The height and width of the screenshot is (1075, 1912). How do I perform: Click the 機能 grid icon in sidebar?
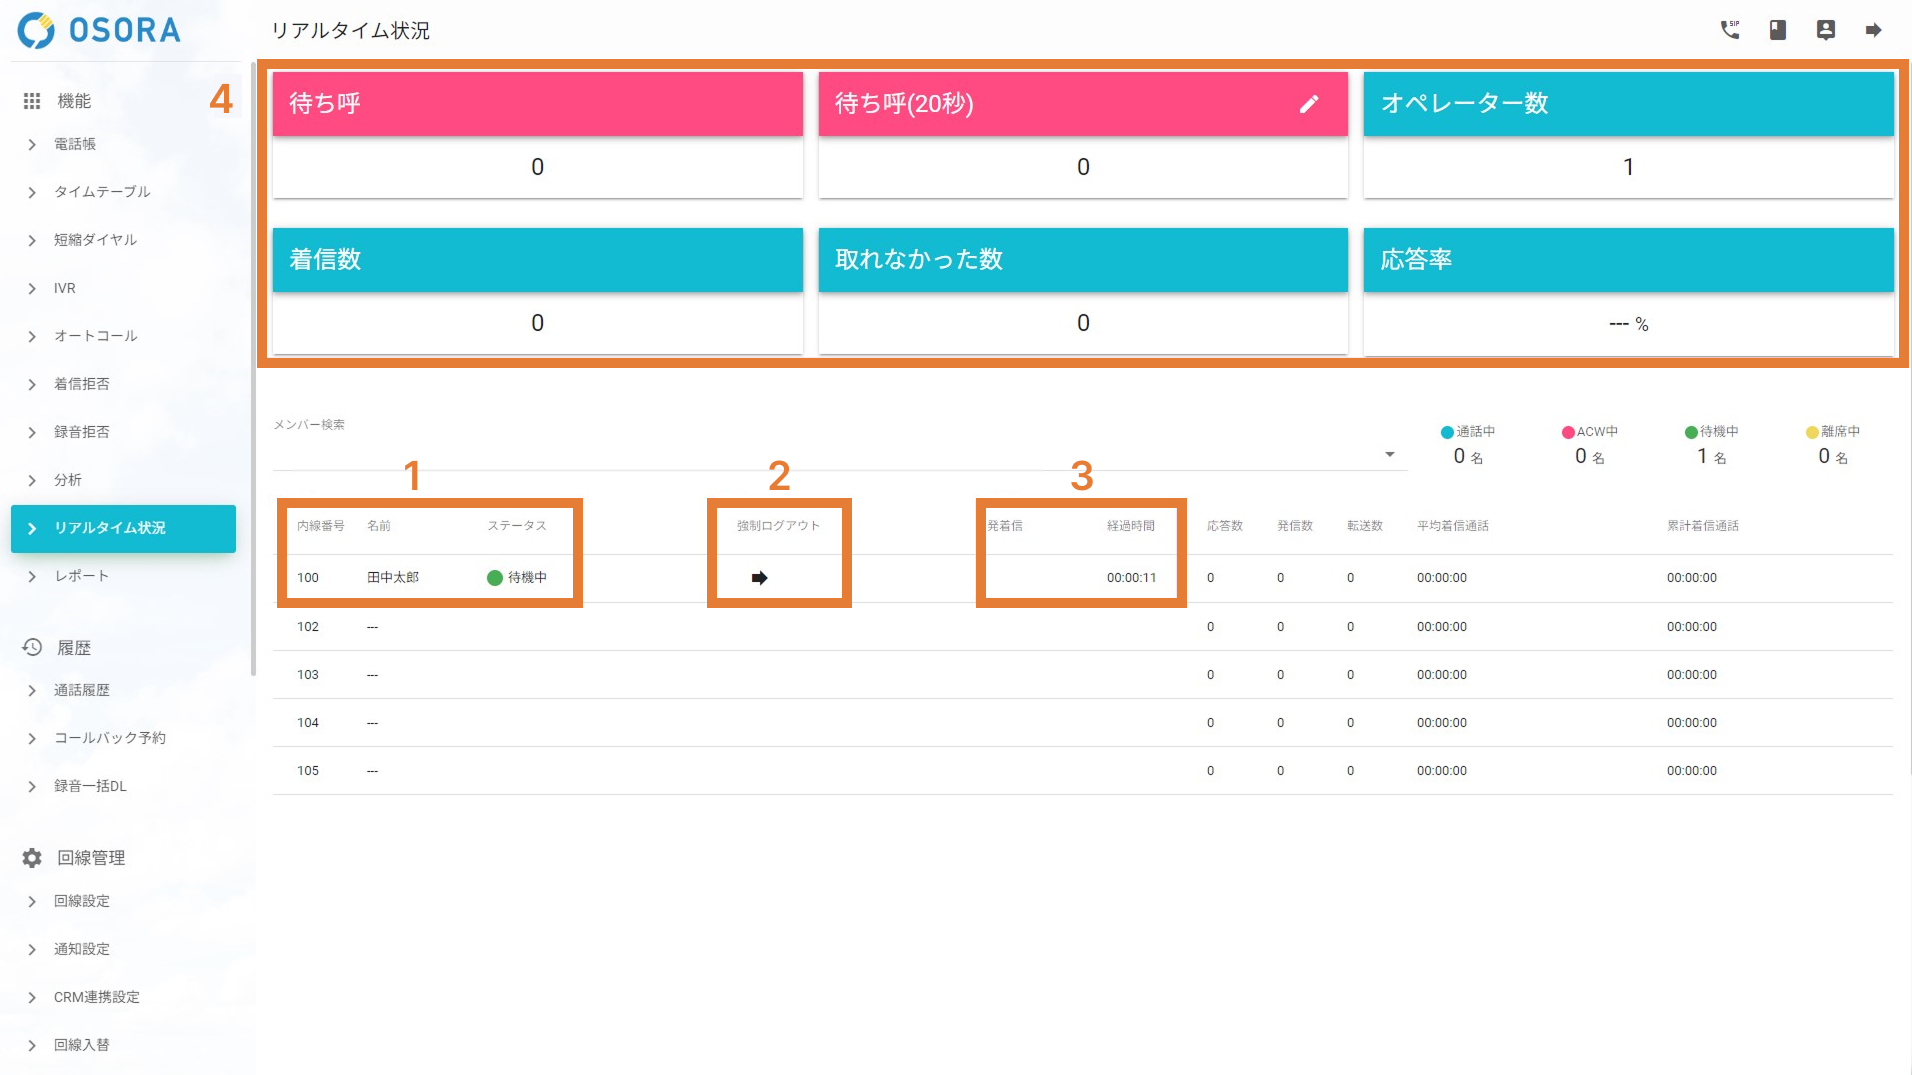[32, 101]
